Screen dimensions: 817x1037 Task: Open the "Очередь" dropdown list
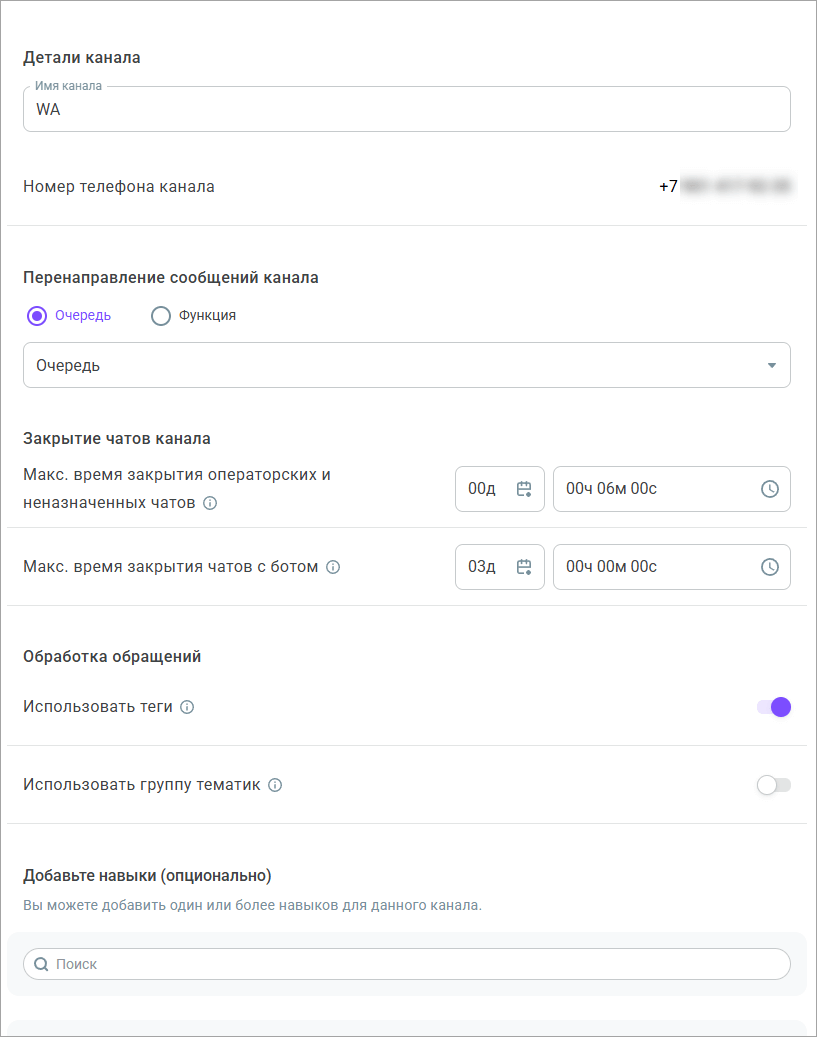pos(400,365)
